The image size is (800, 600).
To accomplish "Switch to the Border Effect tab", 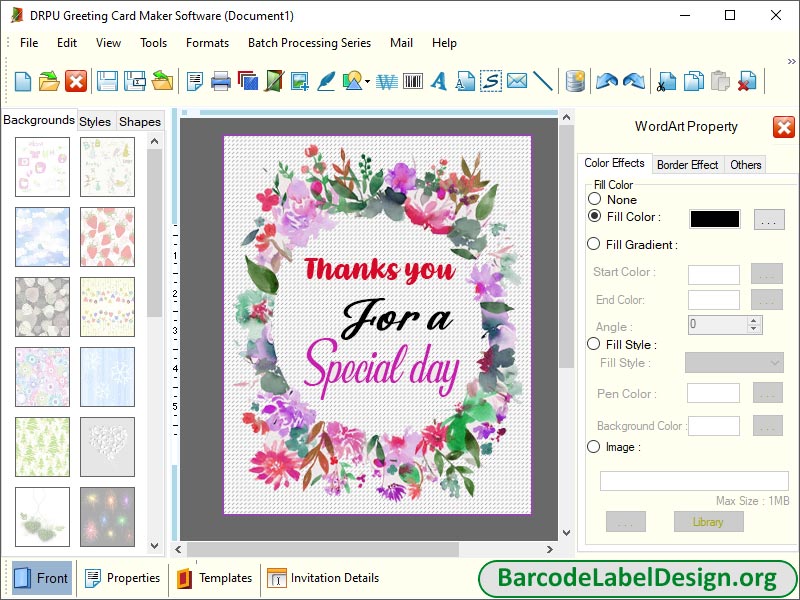I will [x=687, y=164].
